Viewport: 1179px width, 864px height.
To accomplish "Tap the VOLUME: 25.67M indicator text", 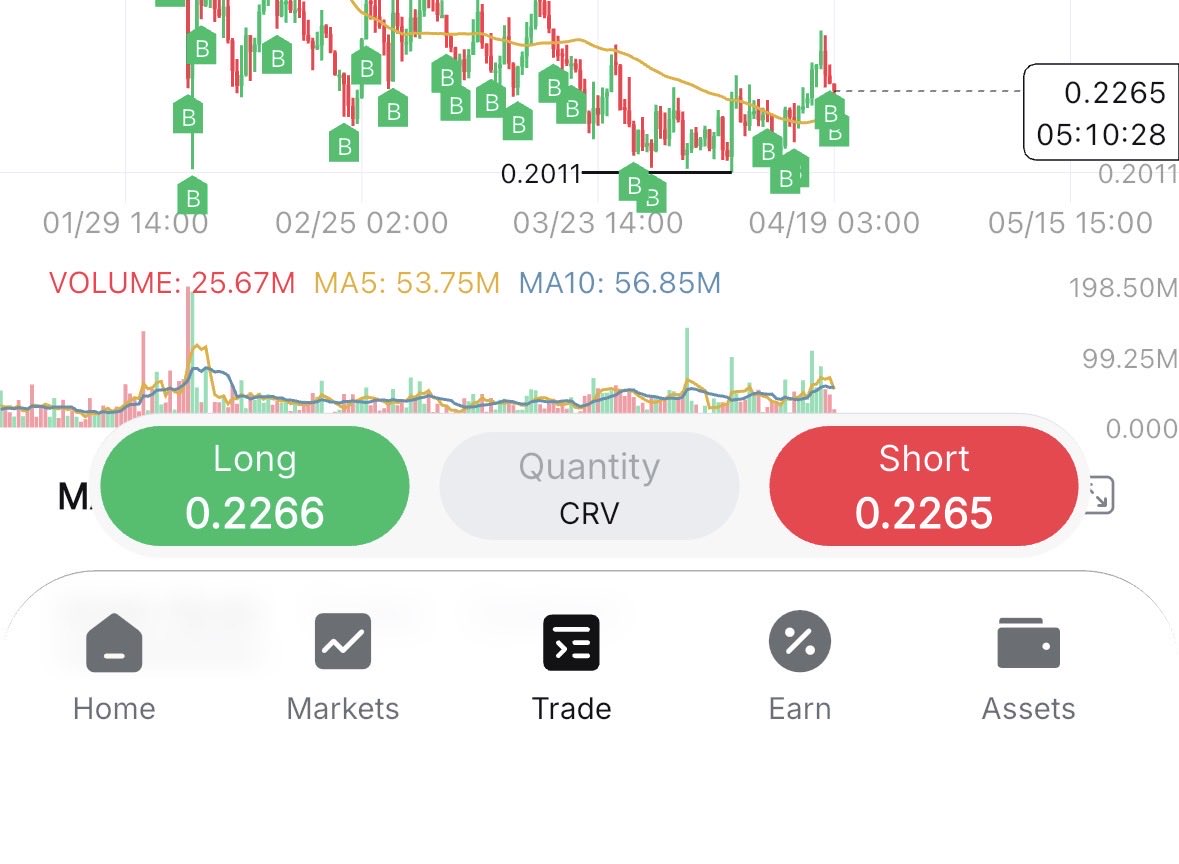I will pyautogui.click(x=172, y=283).
